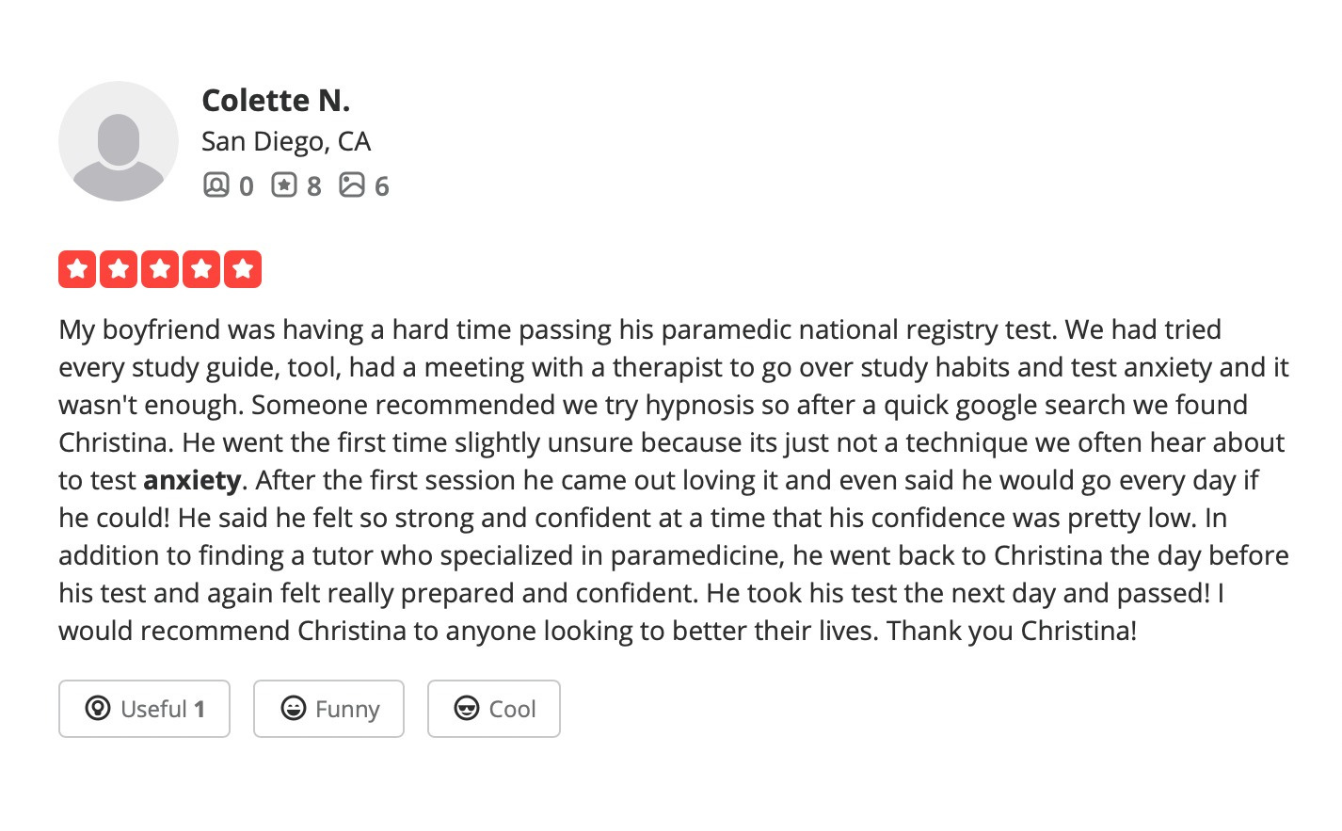Screen dimensions: 1342x831
Task: Mark the review as Funny
Action: (328, 708)
